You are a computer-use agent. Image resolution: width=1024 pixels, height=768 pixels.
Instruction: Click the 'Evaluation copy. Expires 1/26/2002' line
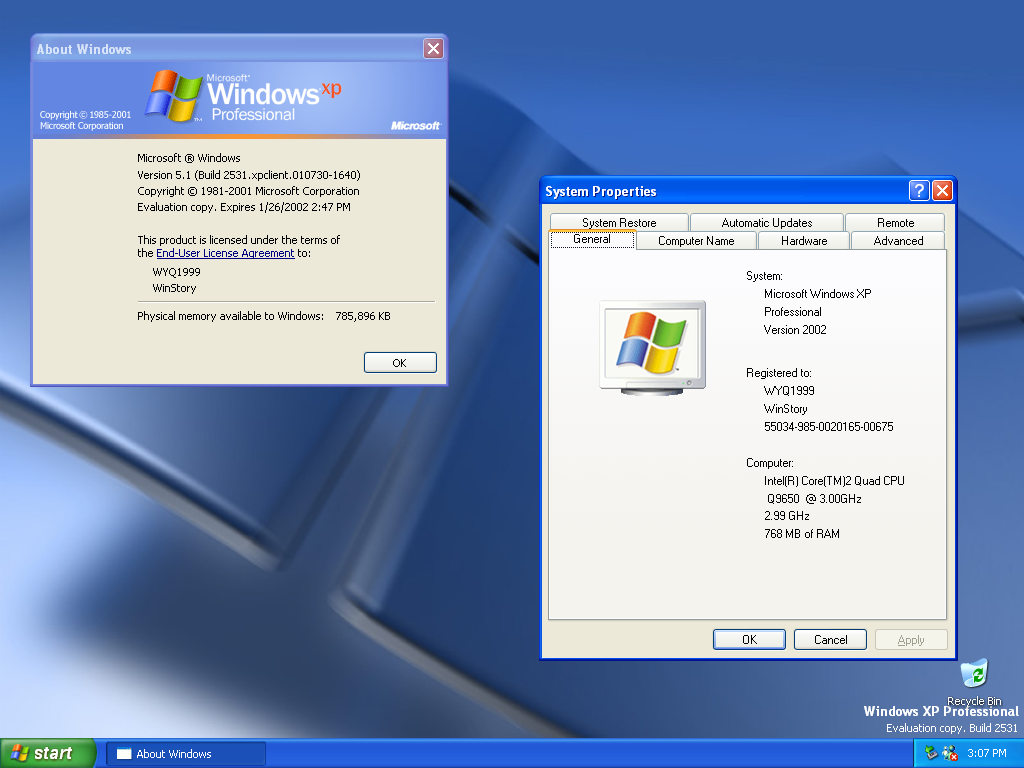pos(244,207)
